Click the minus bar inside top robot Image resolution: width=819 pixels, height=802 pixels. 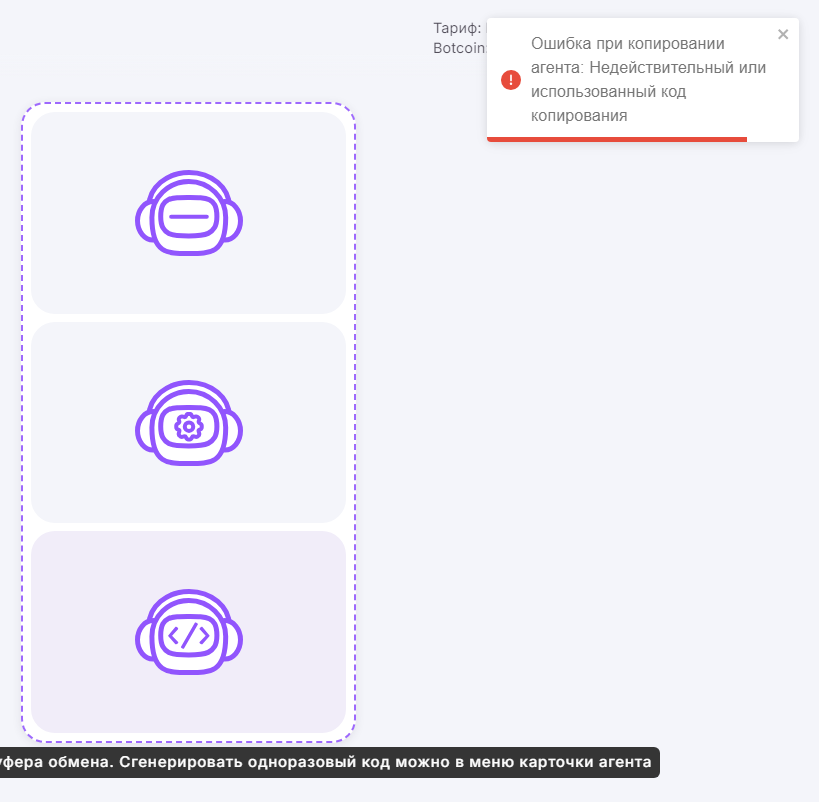click(x=188, y=217)
